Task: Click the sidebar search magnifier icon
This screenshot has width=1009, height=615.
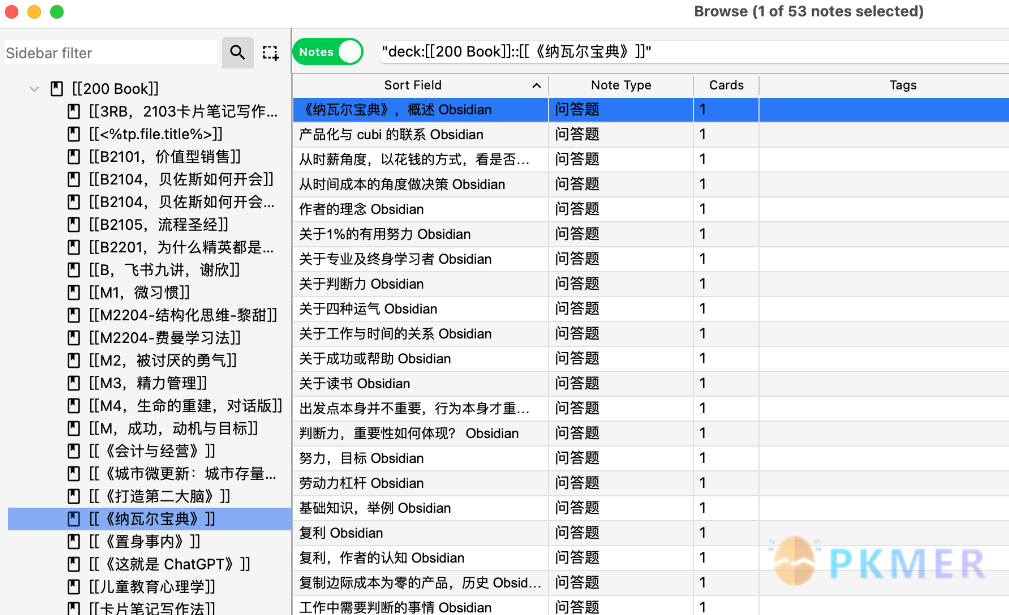Action: coord(237,52)
